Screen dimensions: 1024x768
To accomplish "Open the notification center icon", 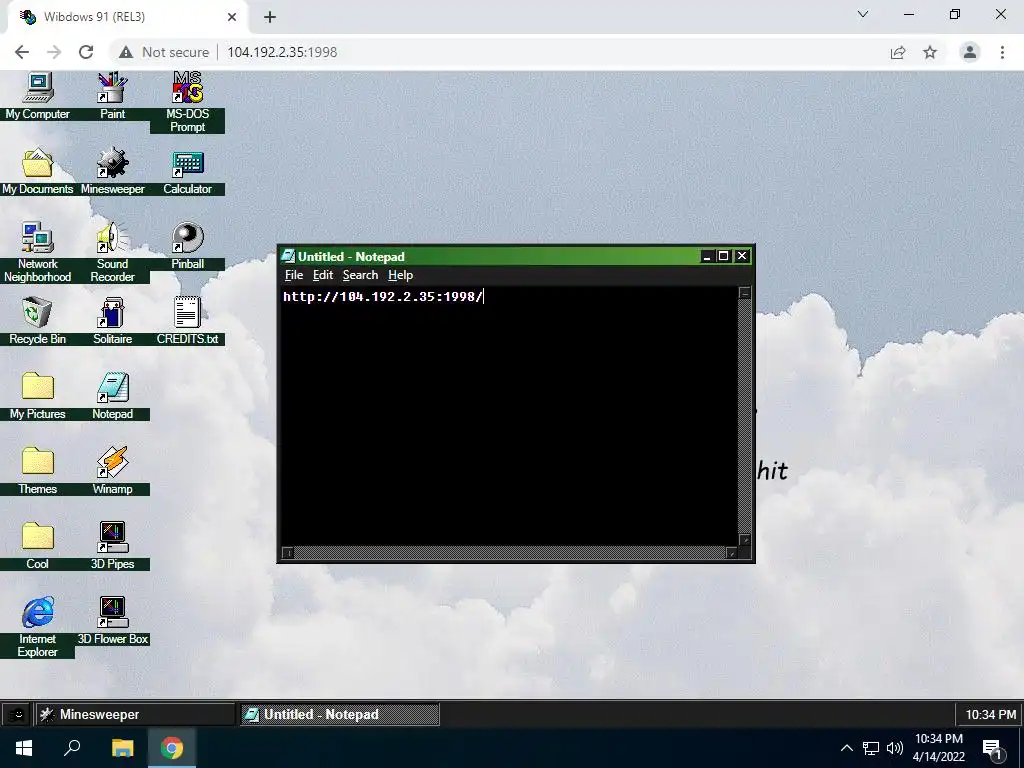I will pyautogui.click(x=993, y=749).
